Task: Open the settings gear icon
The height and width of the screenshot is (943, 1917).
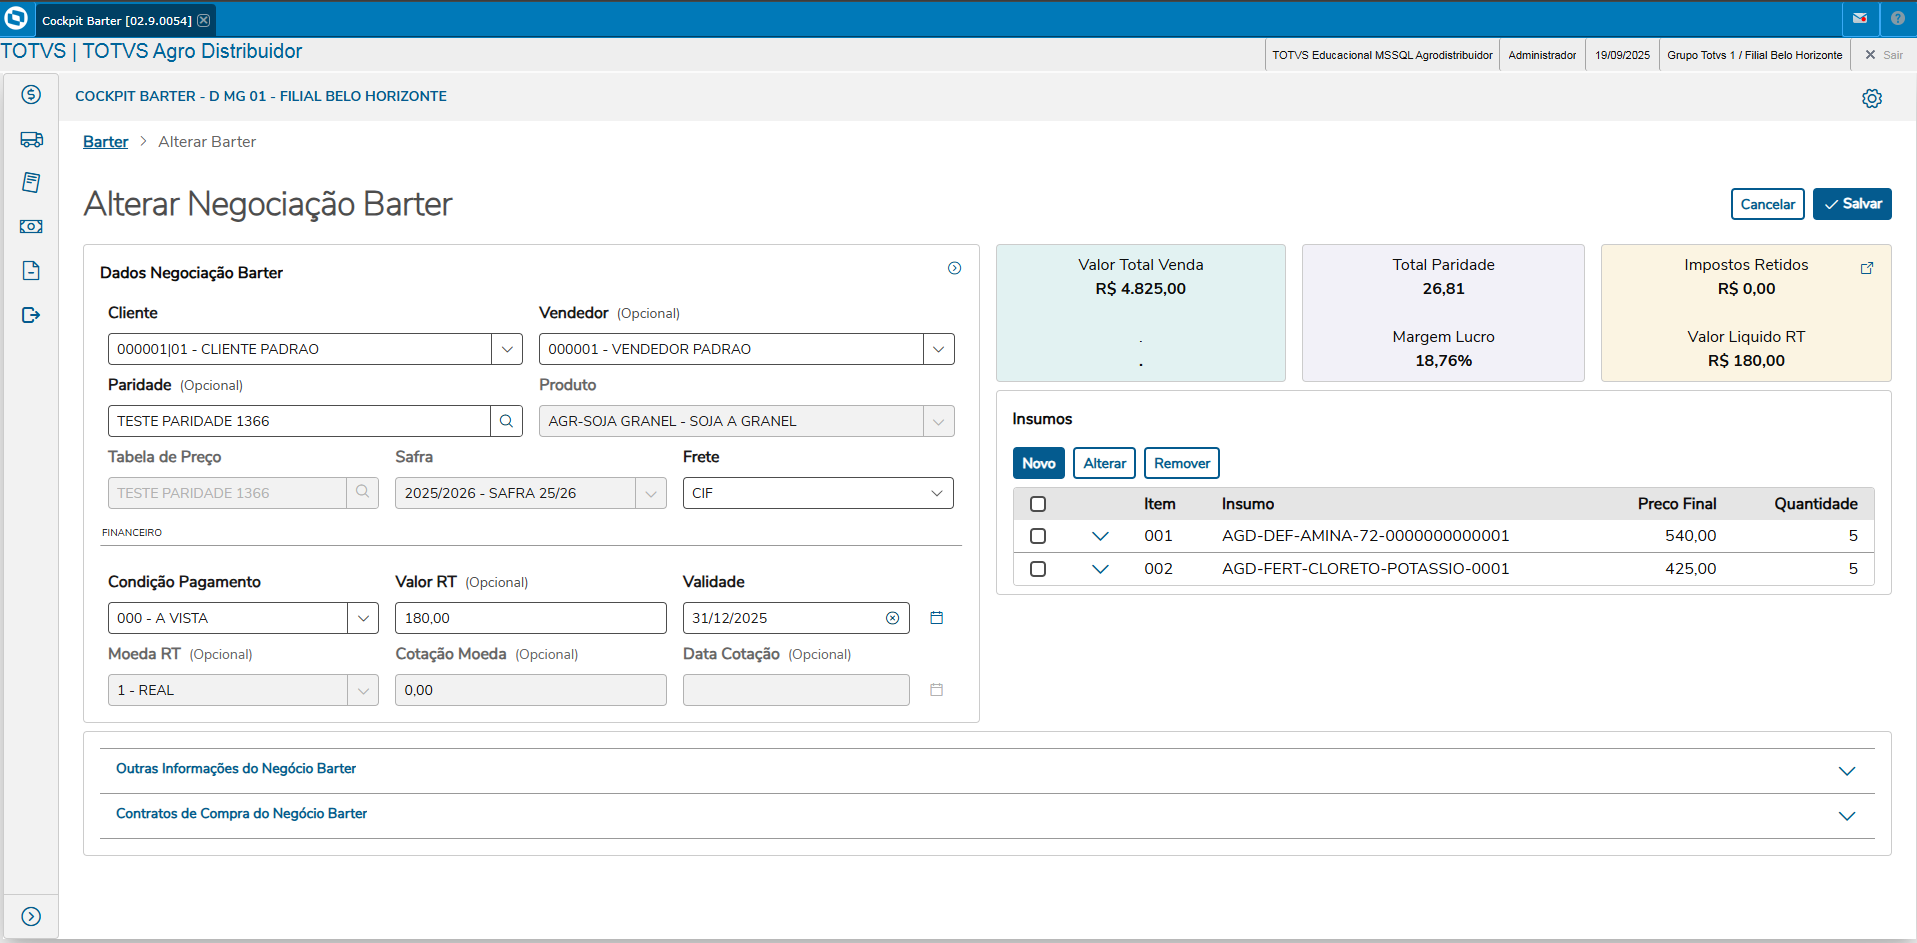Action: point(1871,98)
